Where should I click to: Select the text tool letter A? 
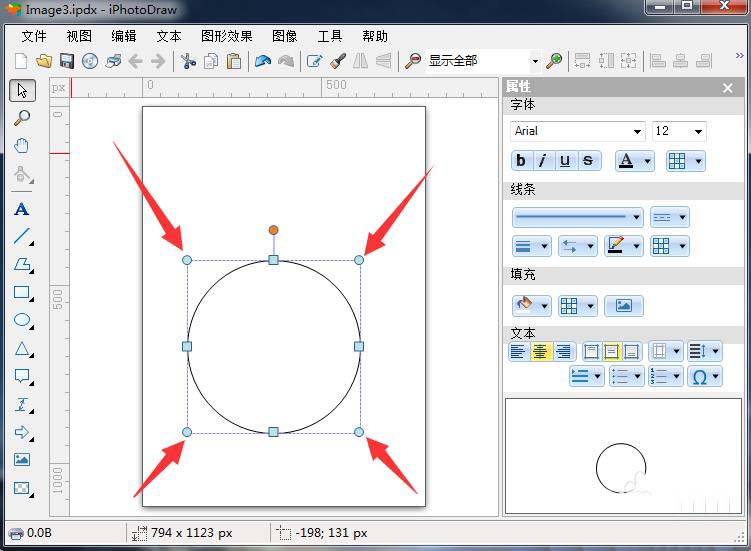(x=22, y=209)
